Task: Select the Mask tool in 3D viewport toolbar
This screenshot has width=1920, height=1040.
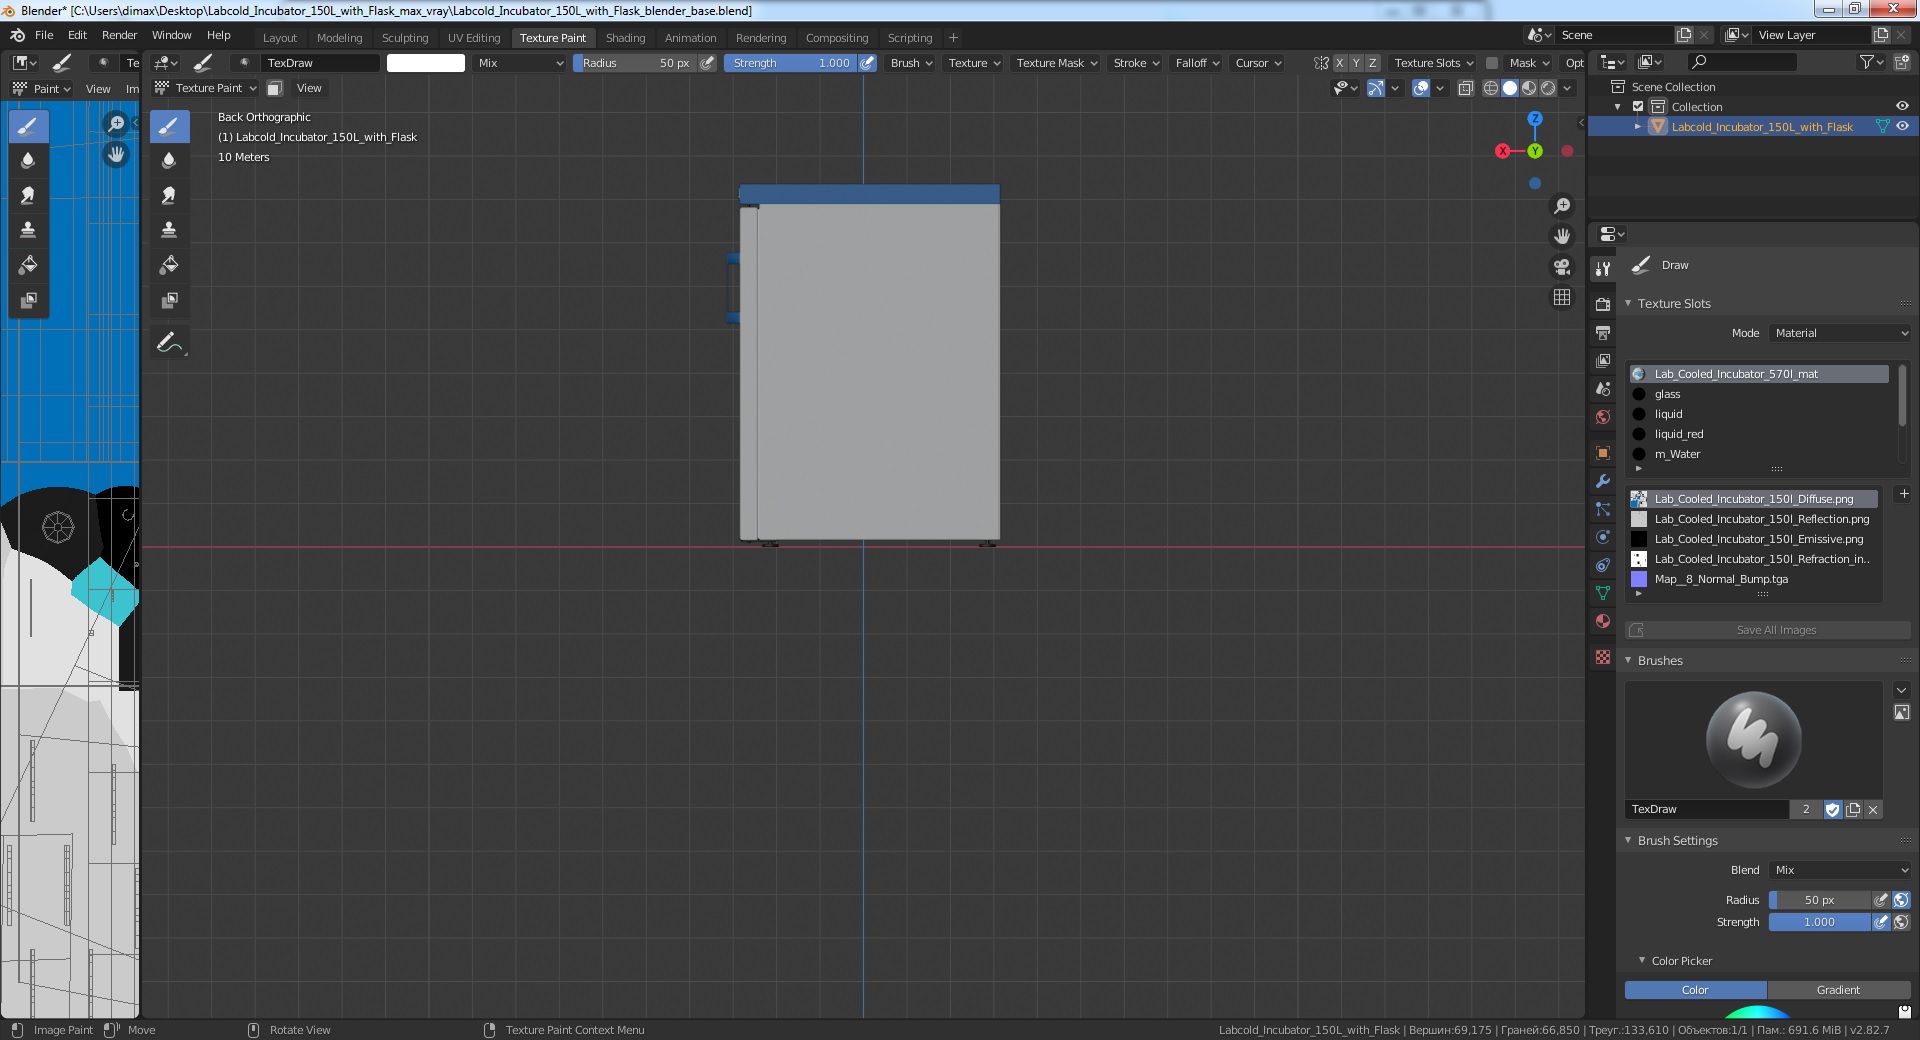Action: [169, 300]
